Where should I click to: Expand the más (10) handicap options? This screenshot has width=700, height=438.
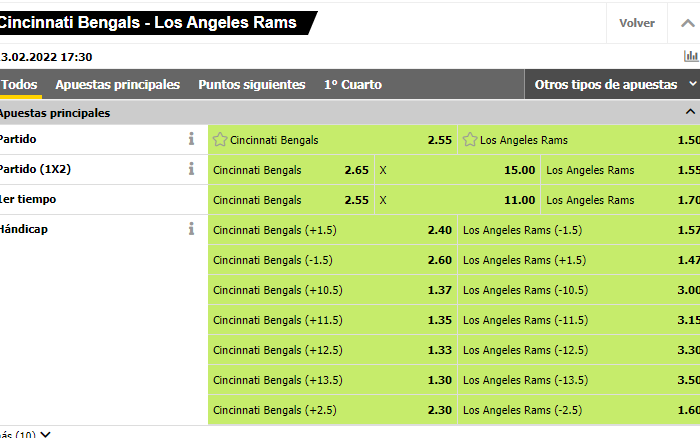[x=25, y=434]
